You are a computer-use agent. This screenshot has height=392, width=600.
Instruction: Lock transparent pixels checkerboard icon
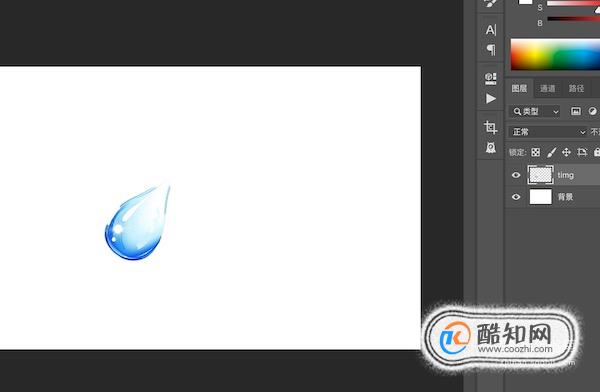536,152
